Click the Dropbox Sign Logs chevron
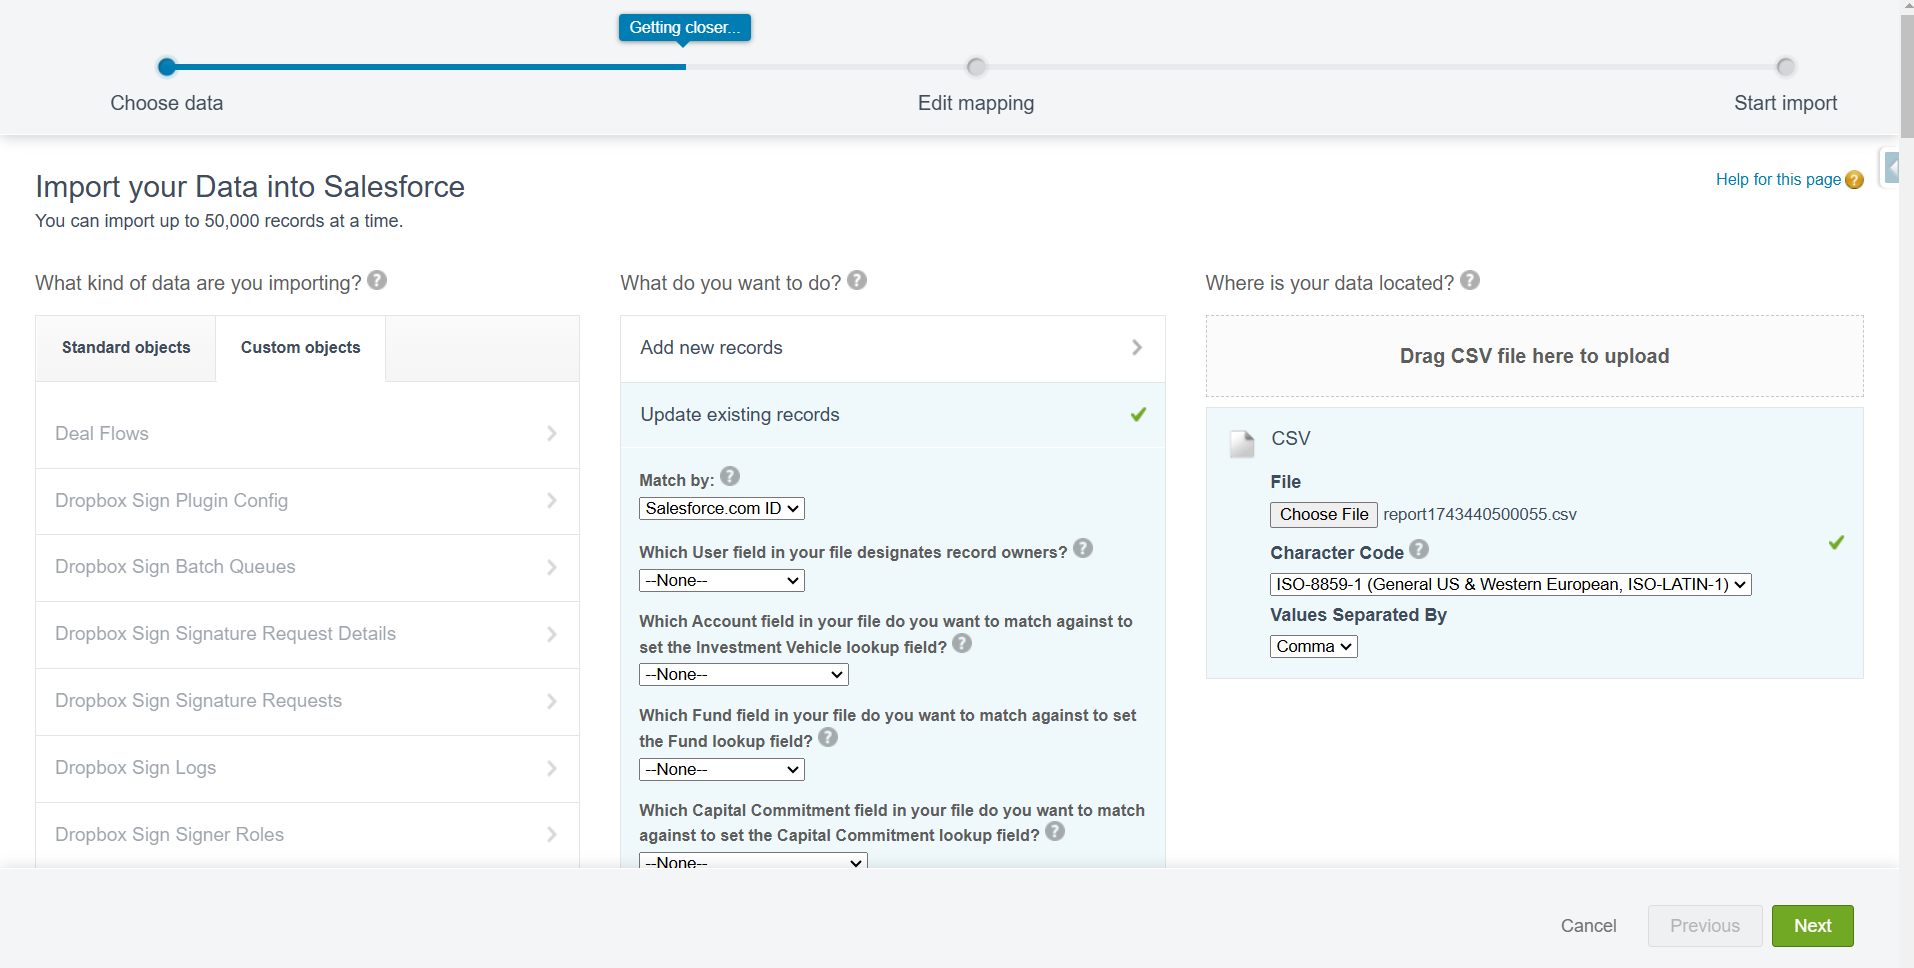 coord(552,768)
